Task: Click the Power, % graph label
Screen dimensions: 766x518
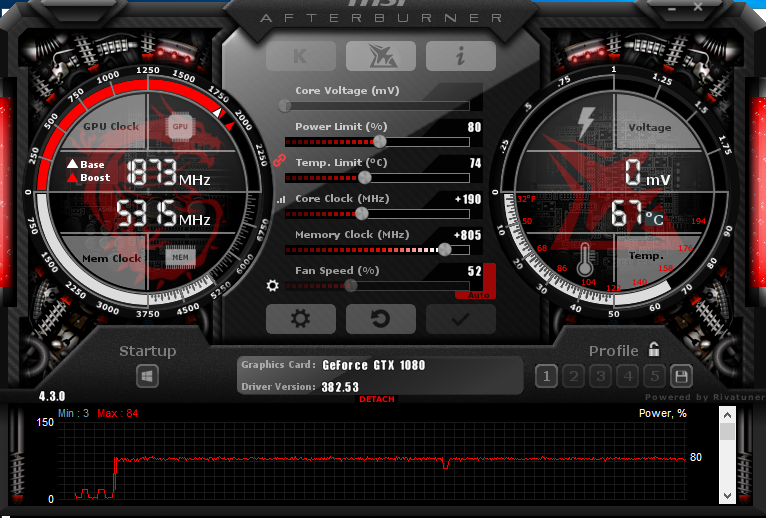Action: [x=663, y=413]
